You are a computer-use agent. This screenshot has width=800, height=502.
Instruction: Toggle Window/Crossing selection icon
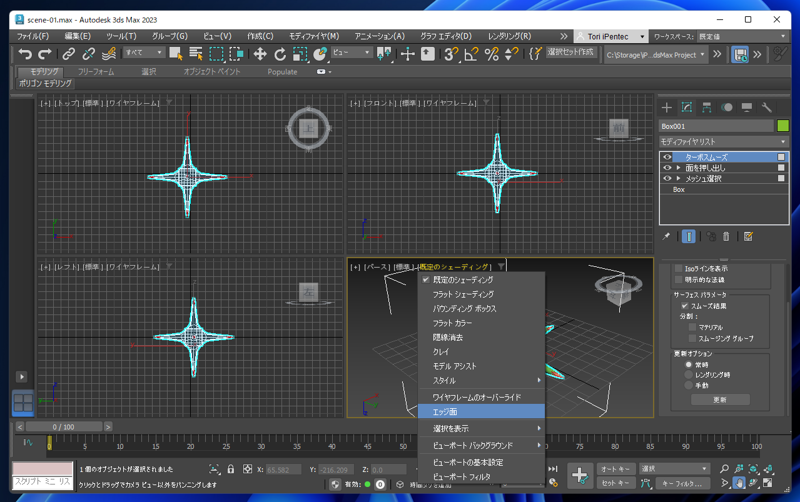pos(236,54)
